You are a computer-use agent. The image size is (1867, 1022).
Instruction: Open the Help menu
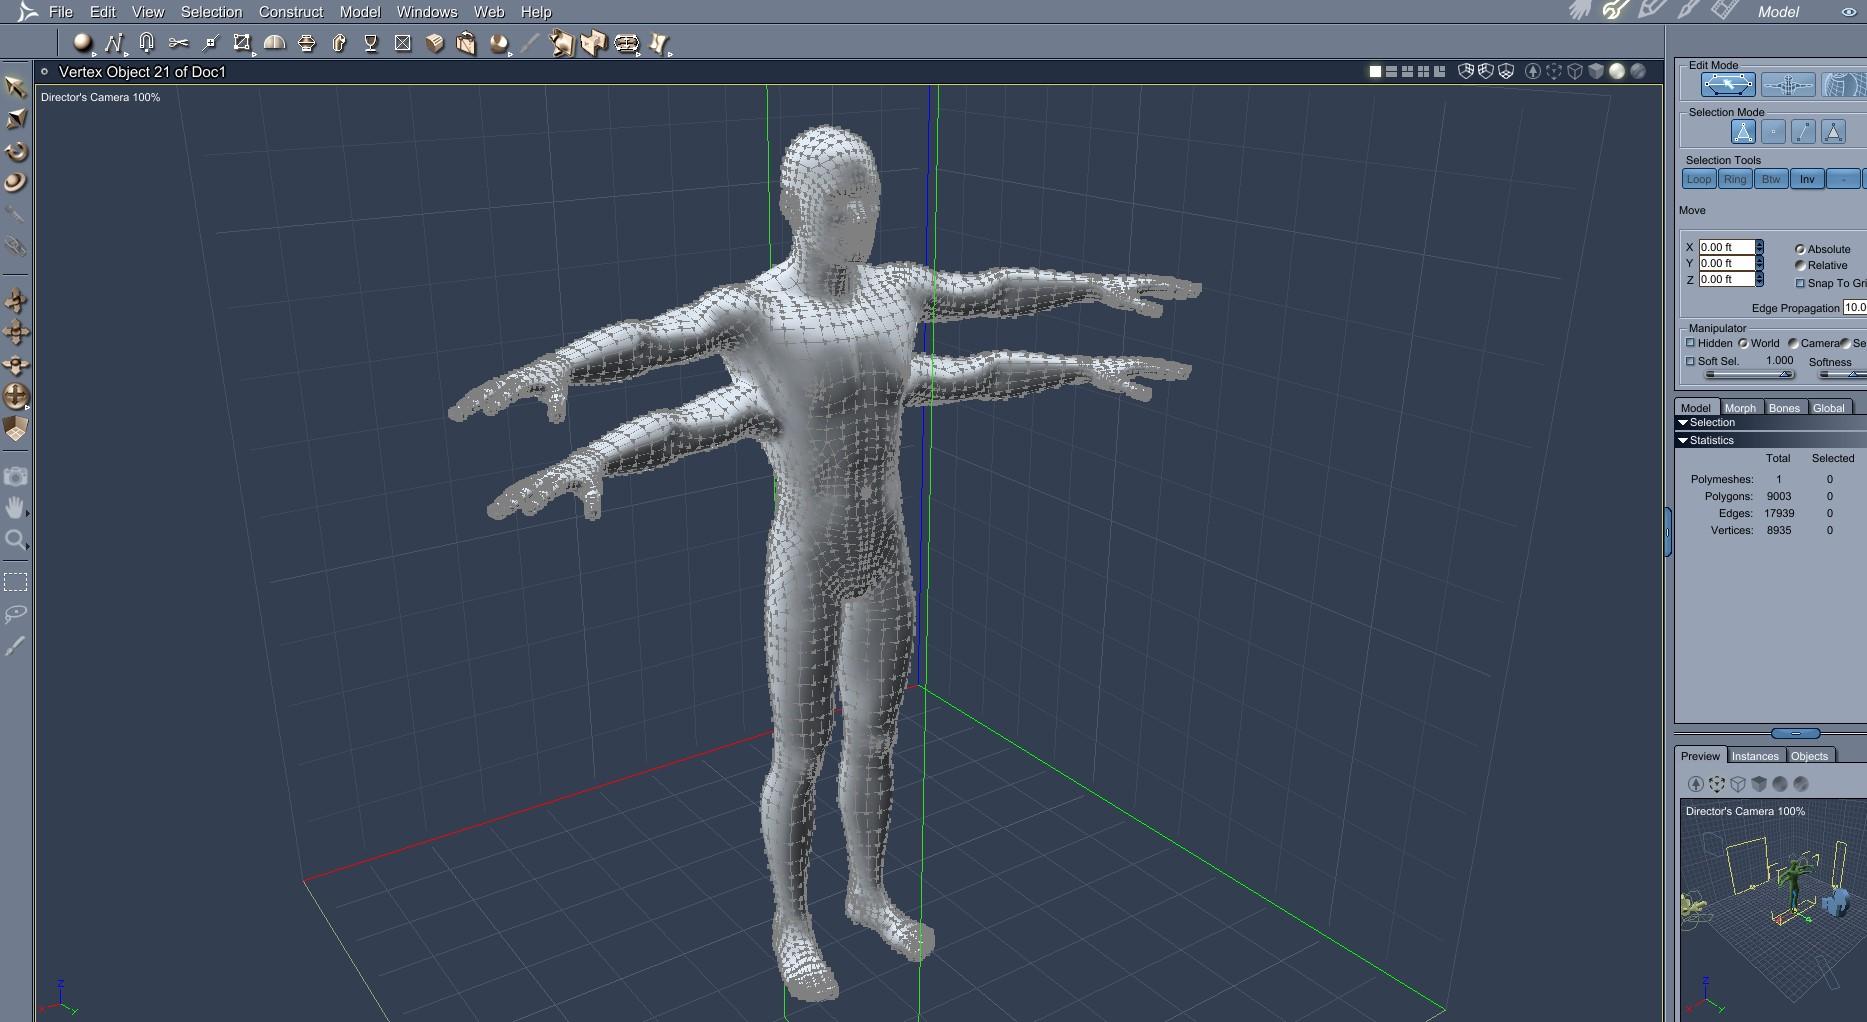(x=536, y=12)
